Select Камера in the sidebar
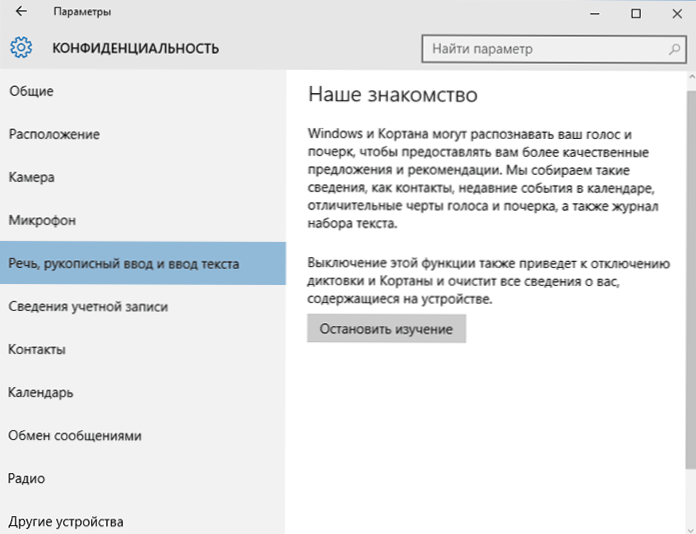 pyautogui.click(x=143, y=177)
